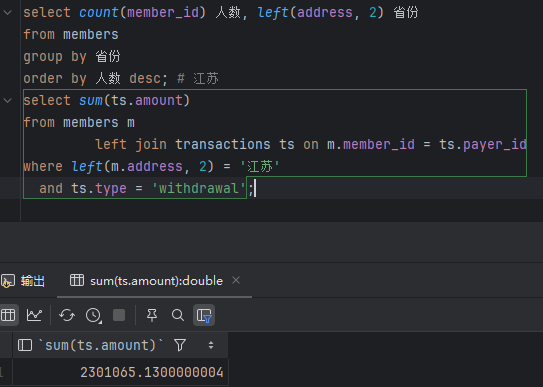Click the '江苏' string in where clause
The height and width of the screenshot is (387, 543).
[x=260, y=167]
